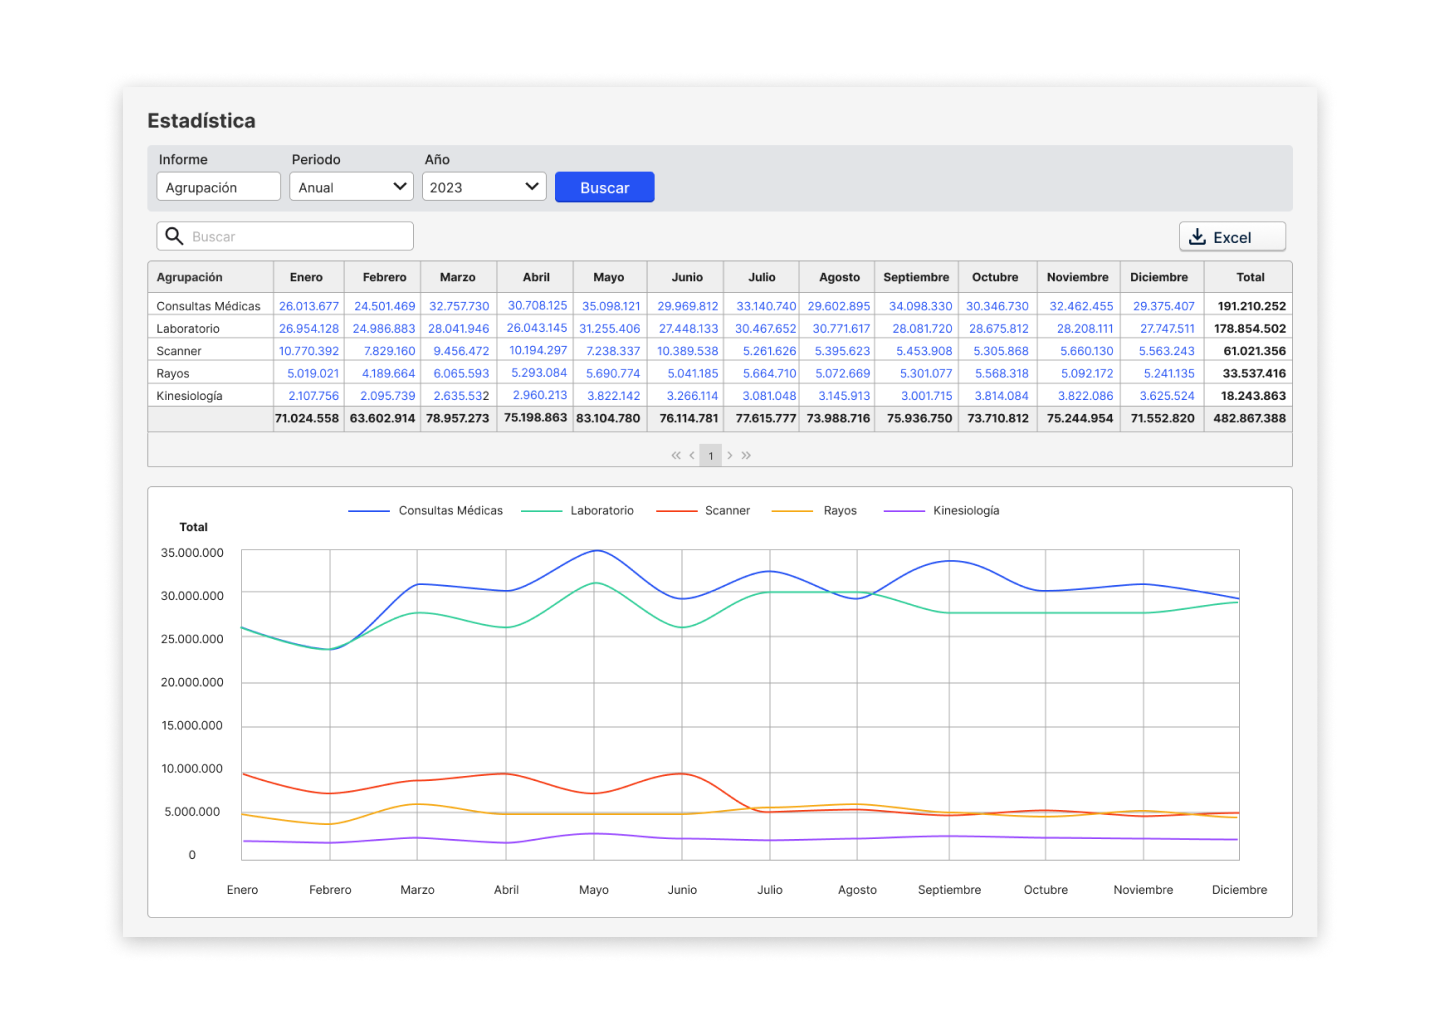Screen dimensions: 1440x1024
Task: Click the magnifier icon in the search box
Action: click(x=174, y=236)
